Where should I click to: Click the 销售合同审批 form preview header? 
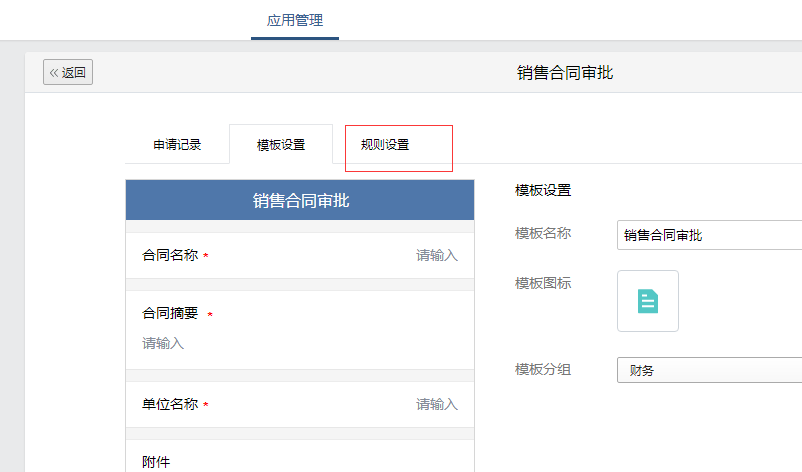[300, 200]
